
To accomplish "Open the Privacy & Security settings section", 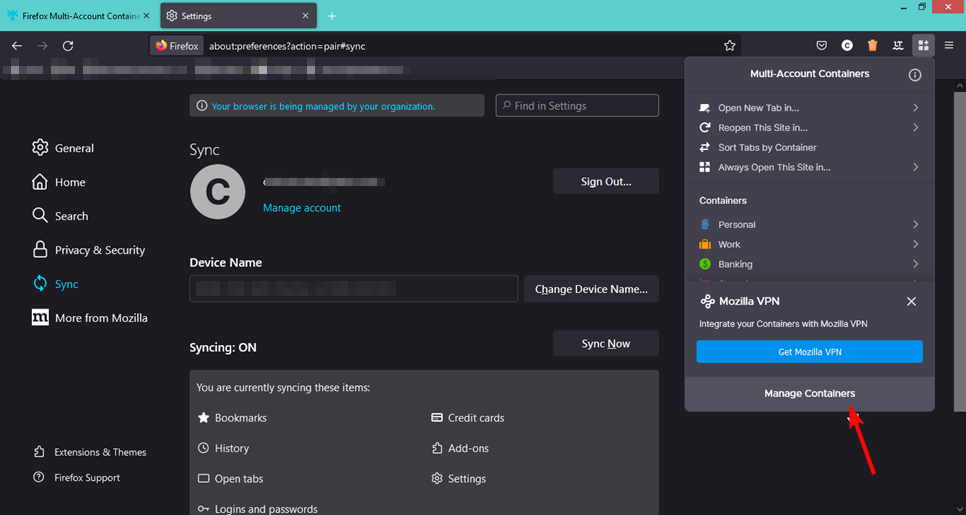I will coord(99,250).
